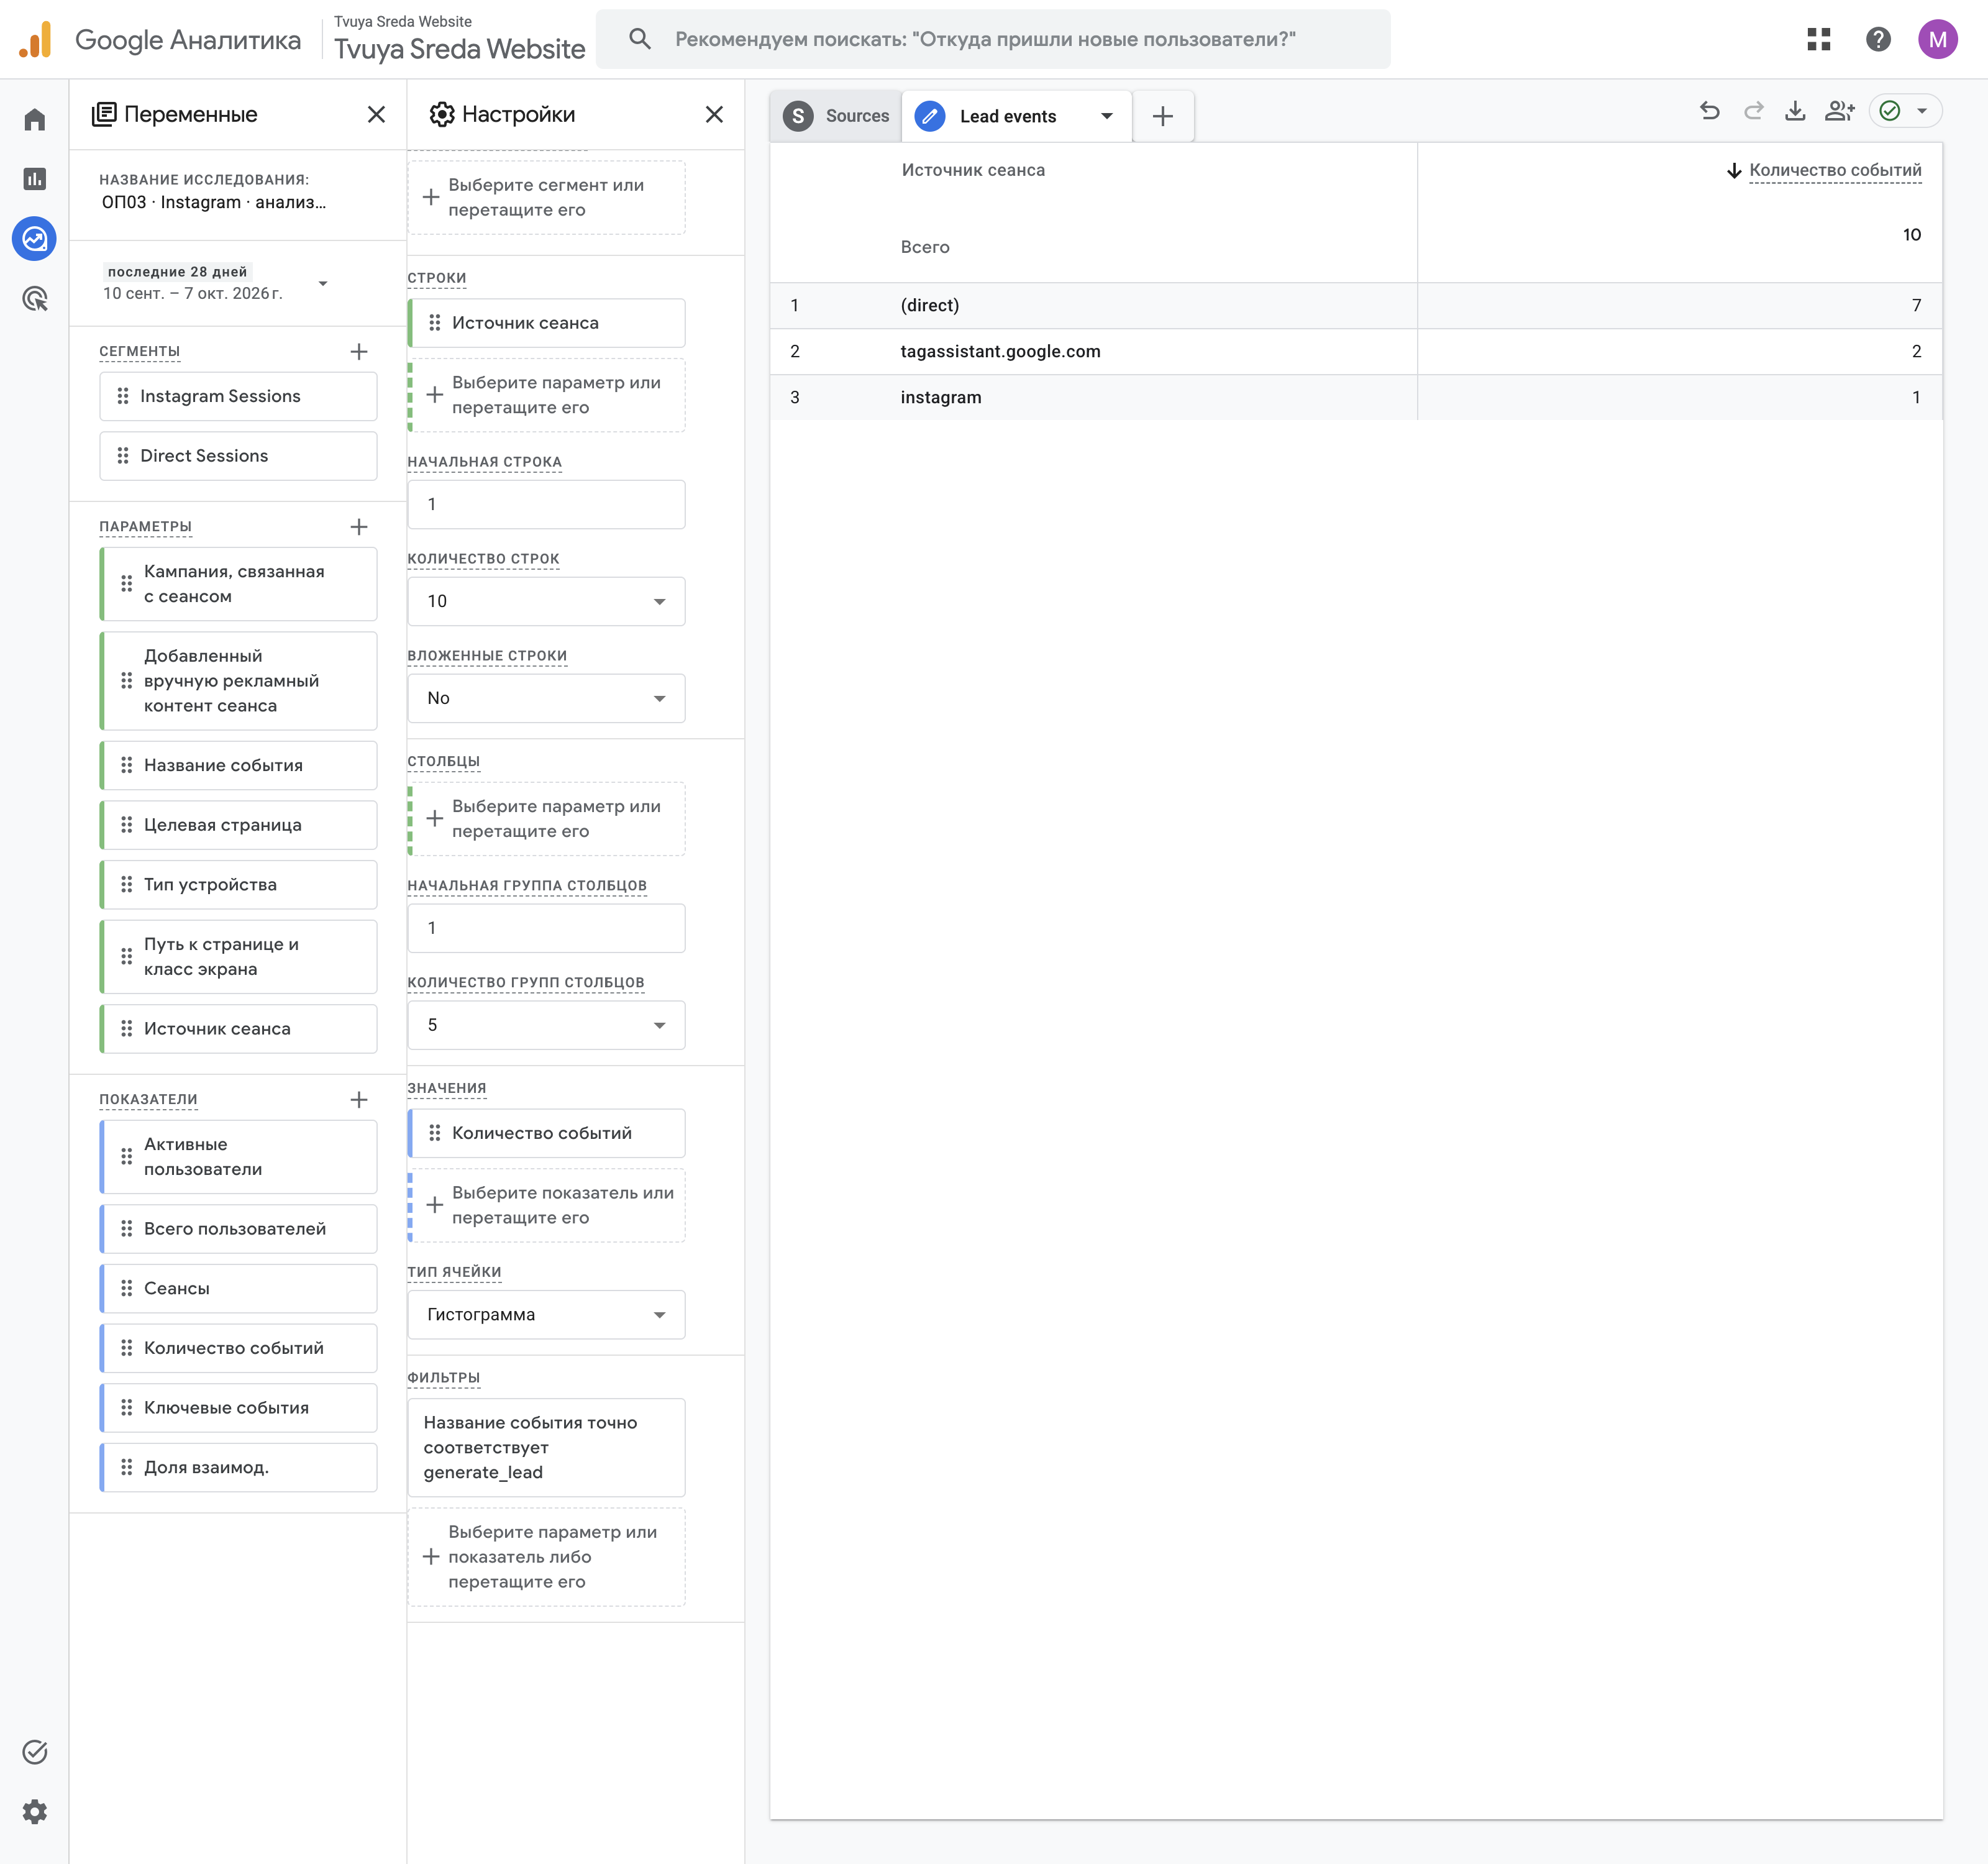Click the checkmark circle icon at sidebar bottom
This screenshot has width=1988, height=1864.
pyautogui.click(x=35, y=1751)
